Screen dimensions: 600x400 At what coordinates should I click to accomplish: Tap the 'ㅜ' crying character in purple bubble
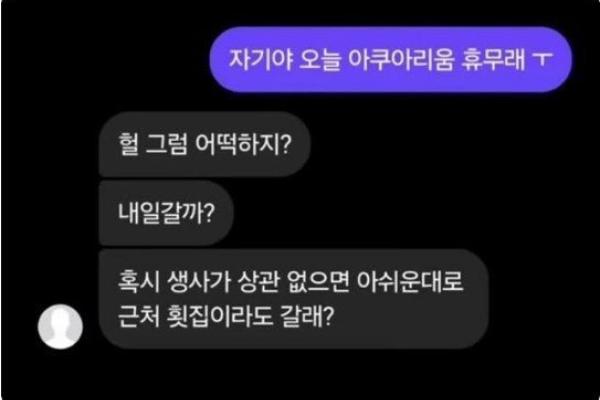pos(543,59)
